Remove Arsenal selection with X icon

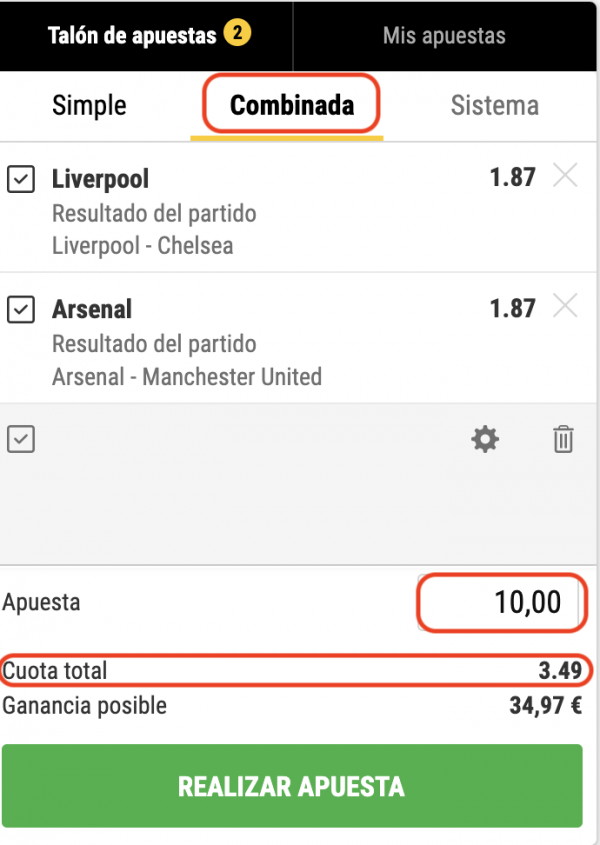(x=565, y=307)
